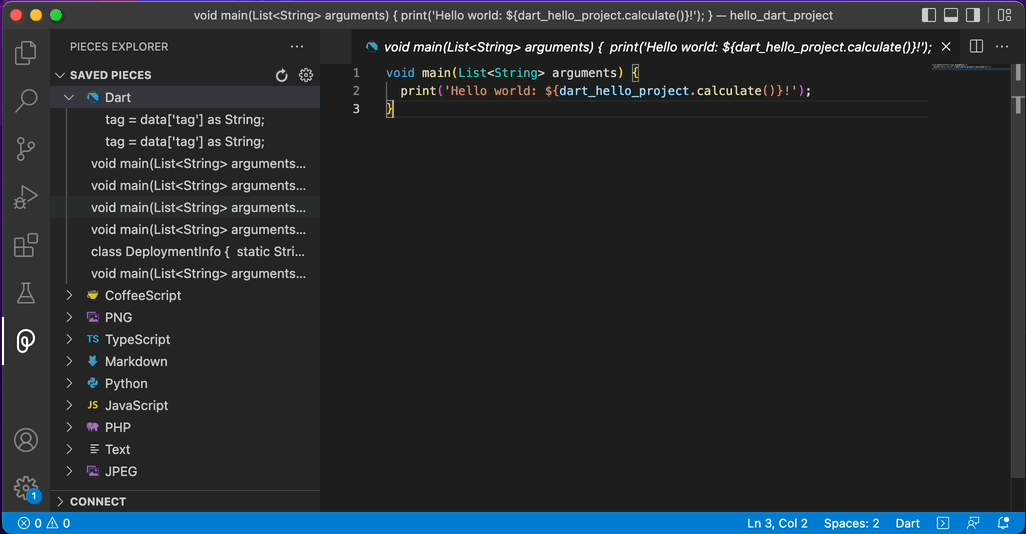Change indentation Spaces: 2

[x=851, y=524]
